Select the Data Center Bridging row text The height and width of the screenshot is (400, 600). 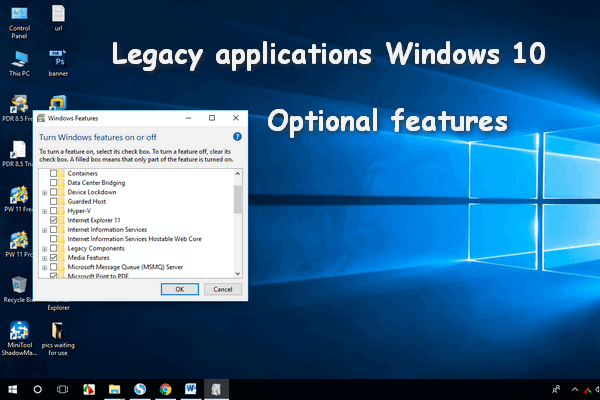(x=96, y=183)
